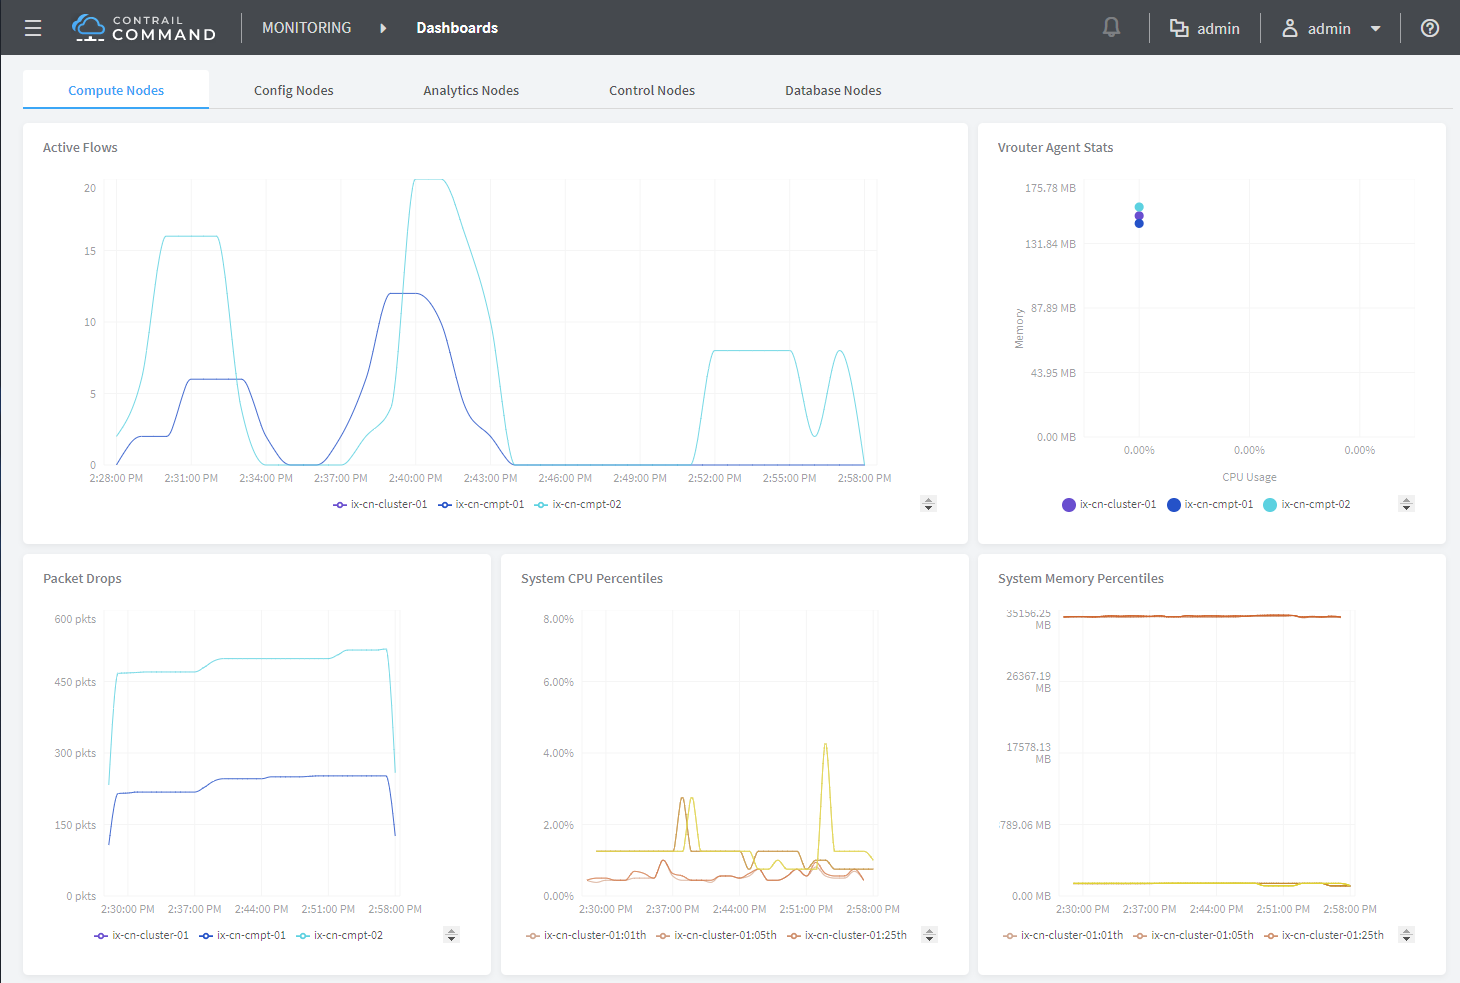Page the Active Flows legend stepper
This screenshot has width=1460, height=983.
pos(928,504)
